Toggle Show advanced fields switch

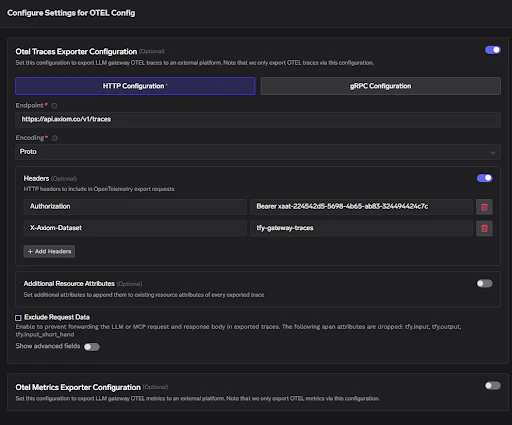[92, 347]
